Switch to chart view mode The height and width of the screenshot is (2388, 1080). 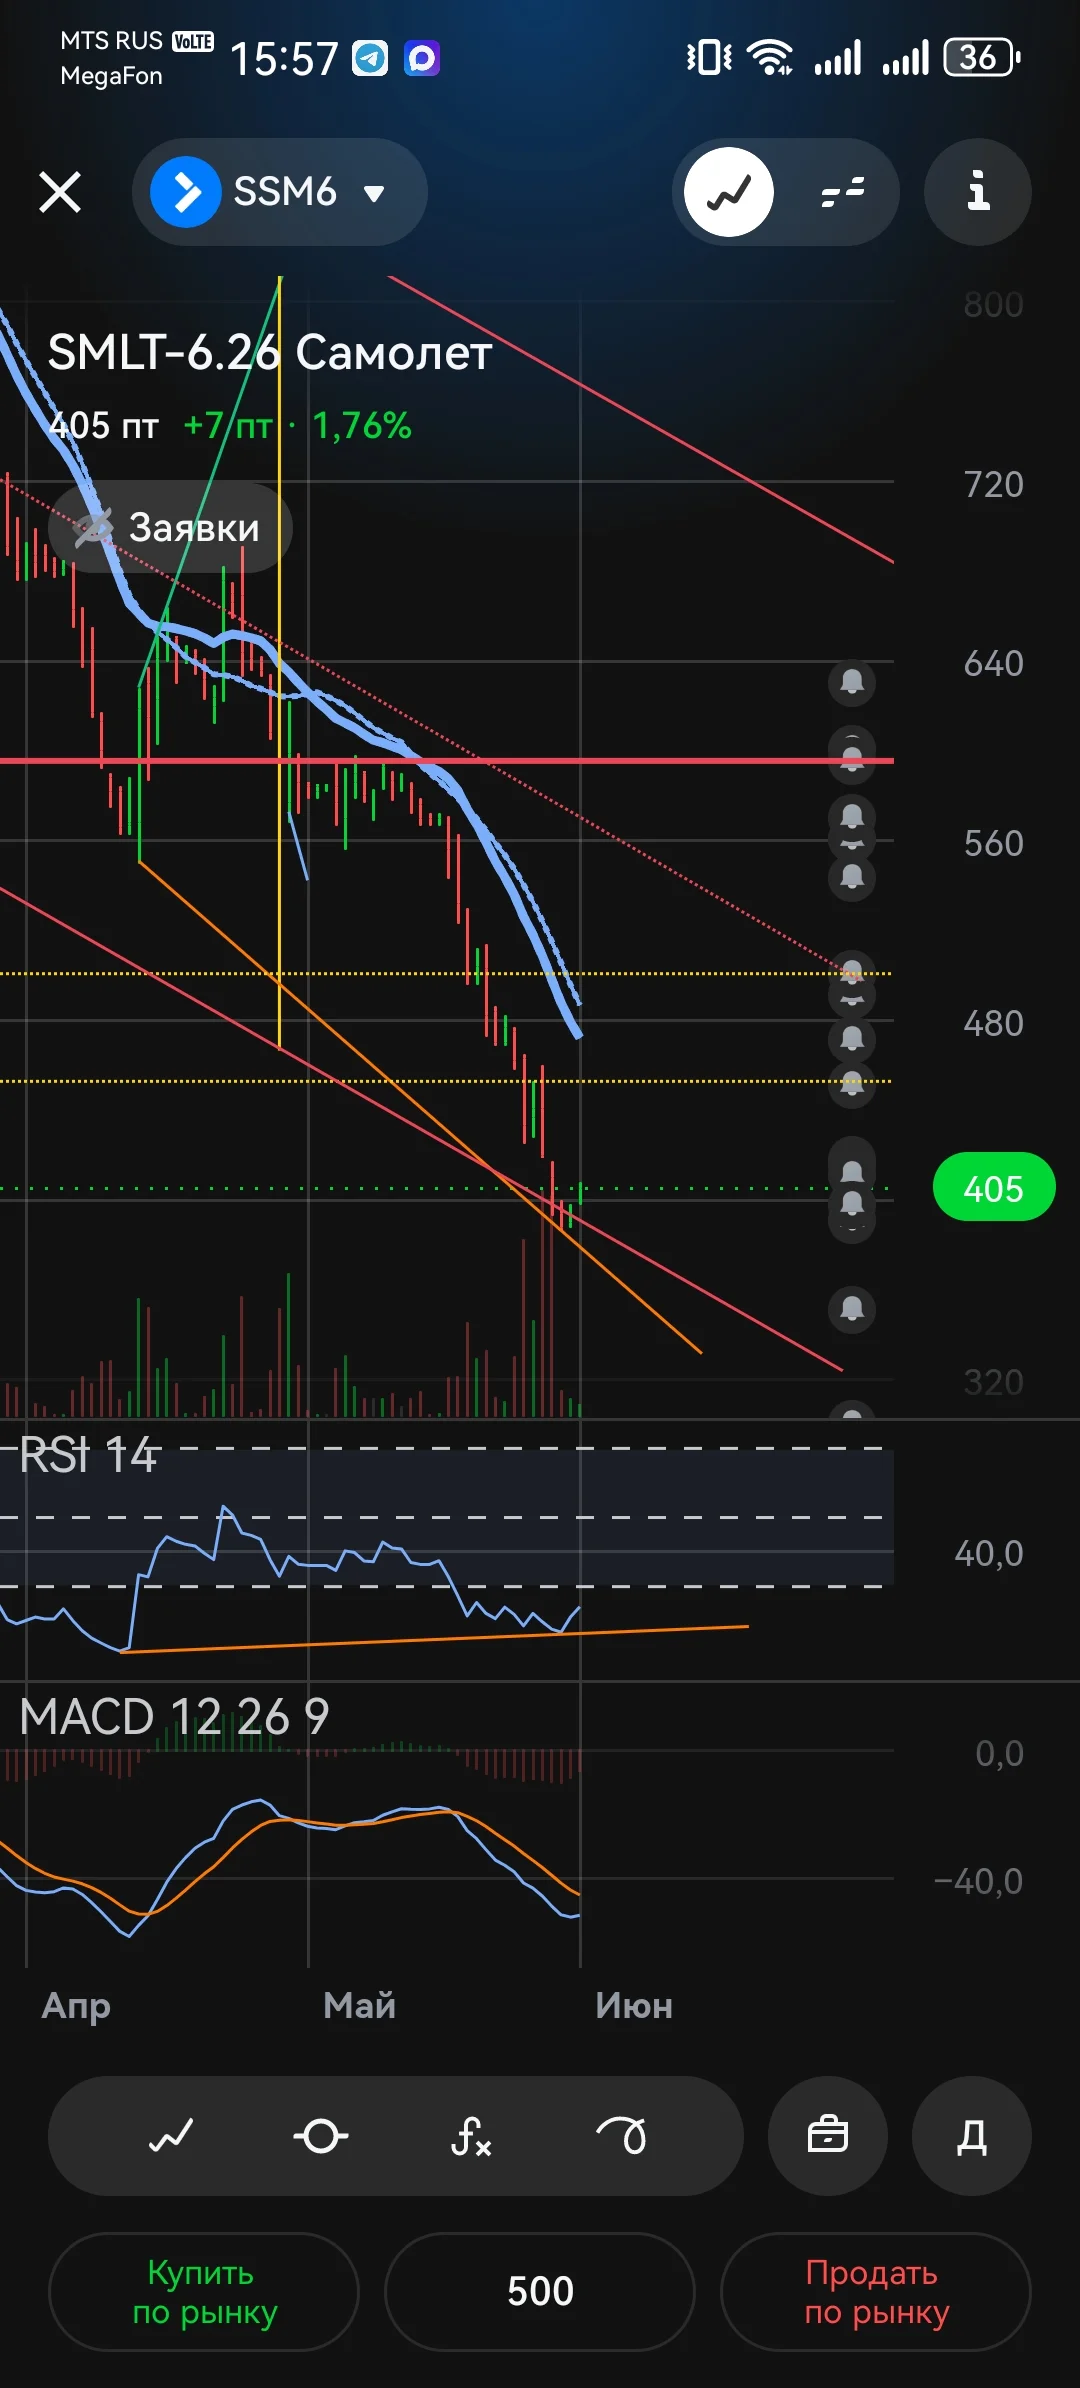tap(729, 192)
